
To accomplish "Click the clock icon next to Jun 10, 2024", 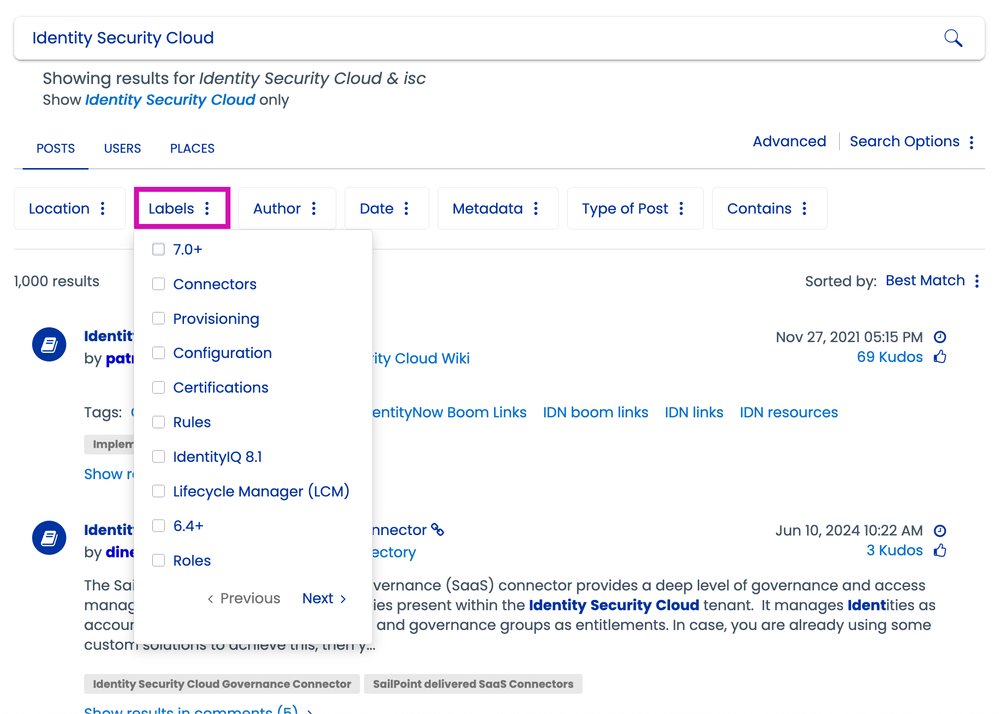I will pos(940,531).
